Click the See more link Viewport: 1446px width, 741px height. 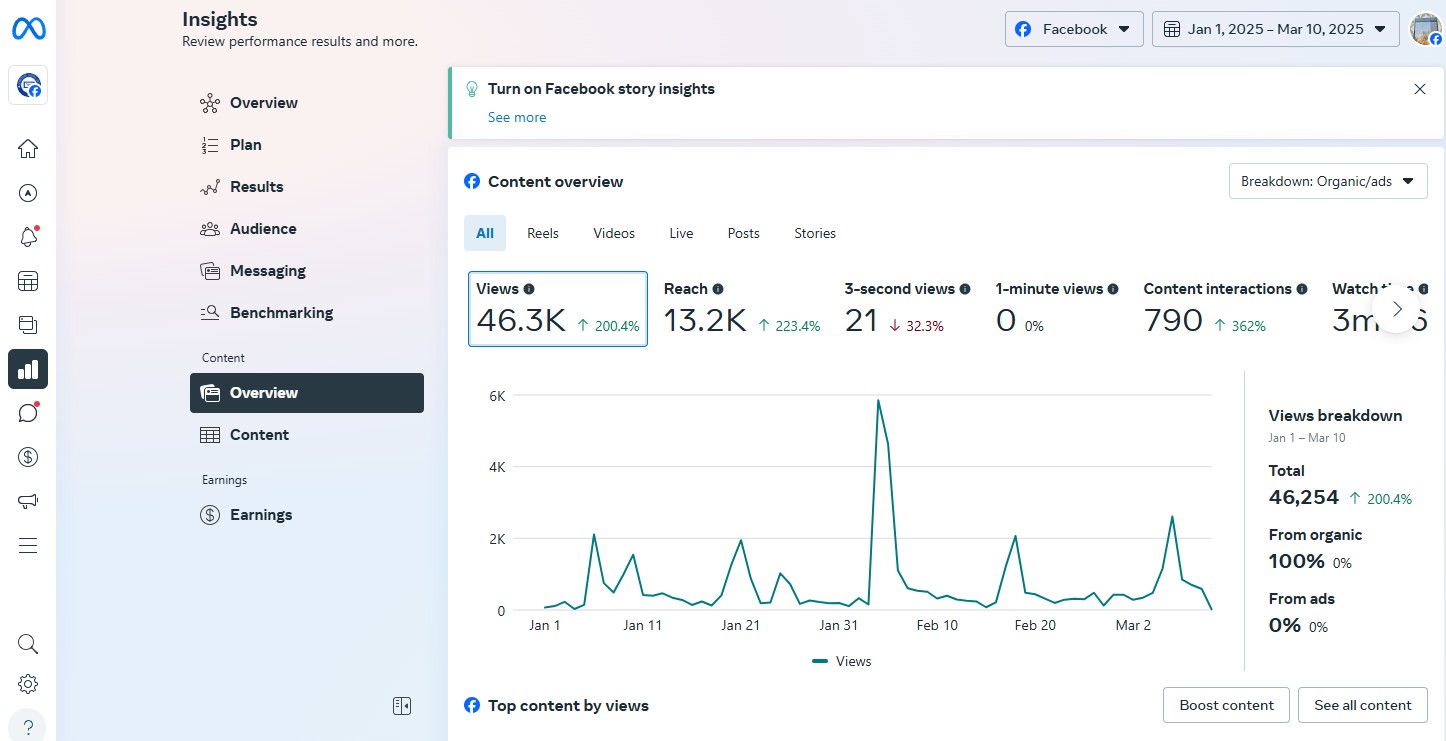coord(517,117)
